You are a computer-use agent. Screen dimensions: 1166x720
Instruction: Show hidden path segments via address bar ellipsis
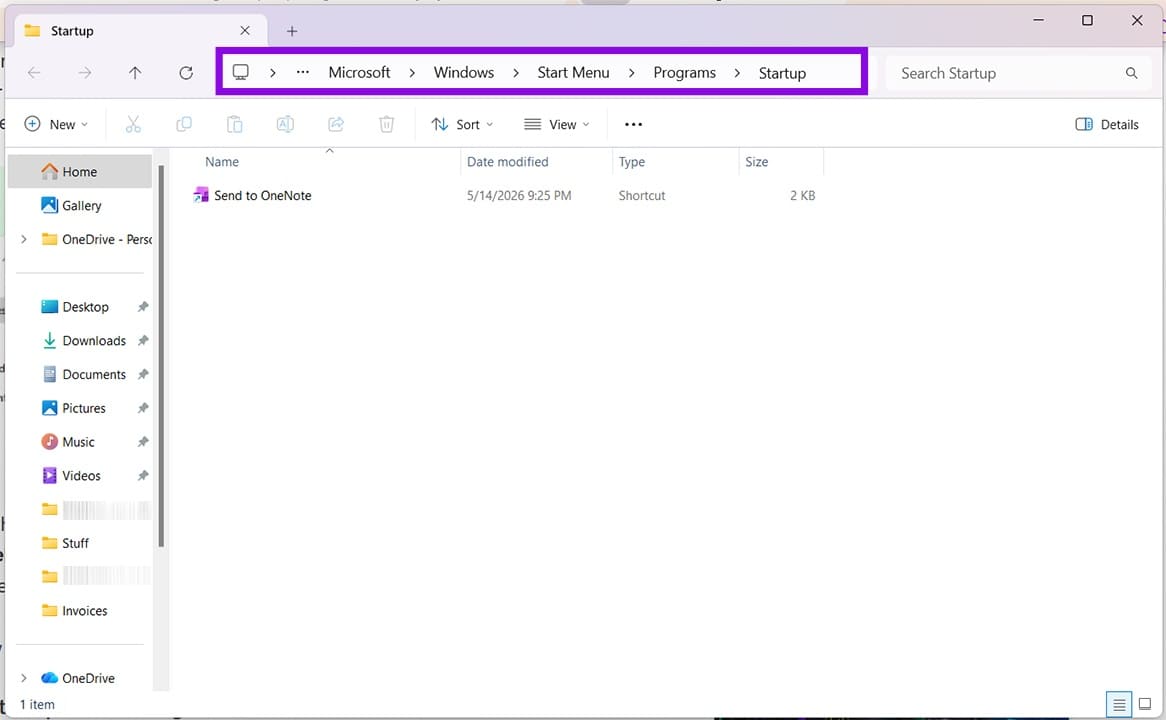pos(303,72)
